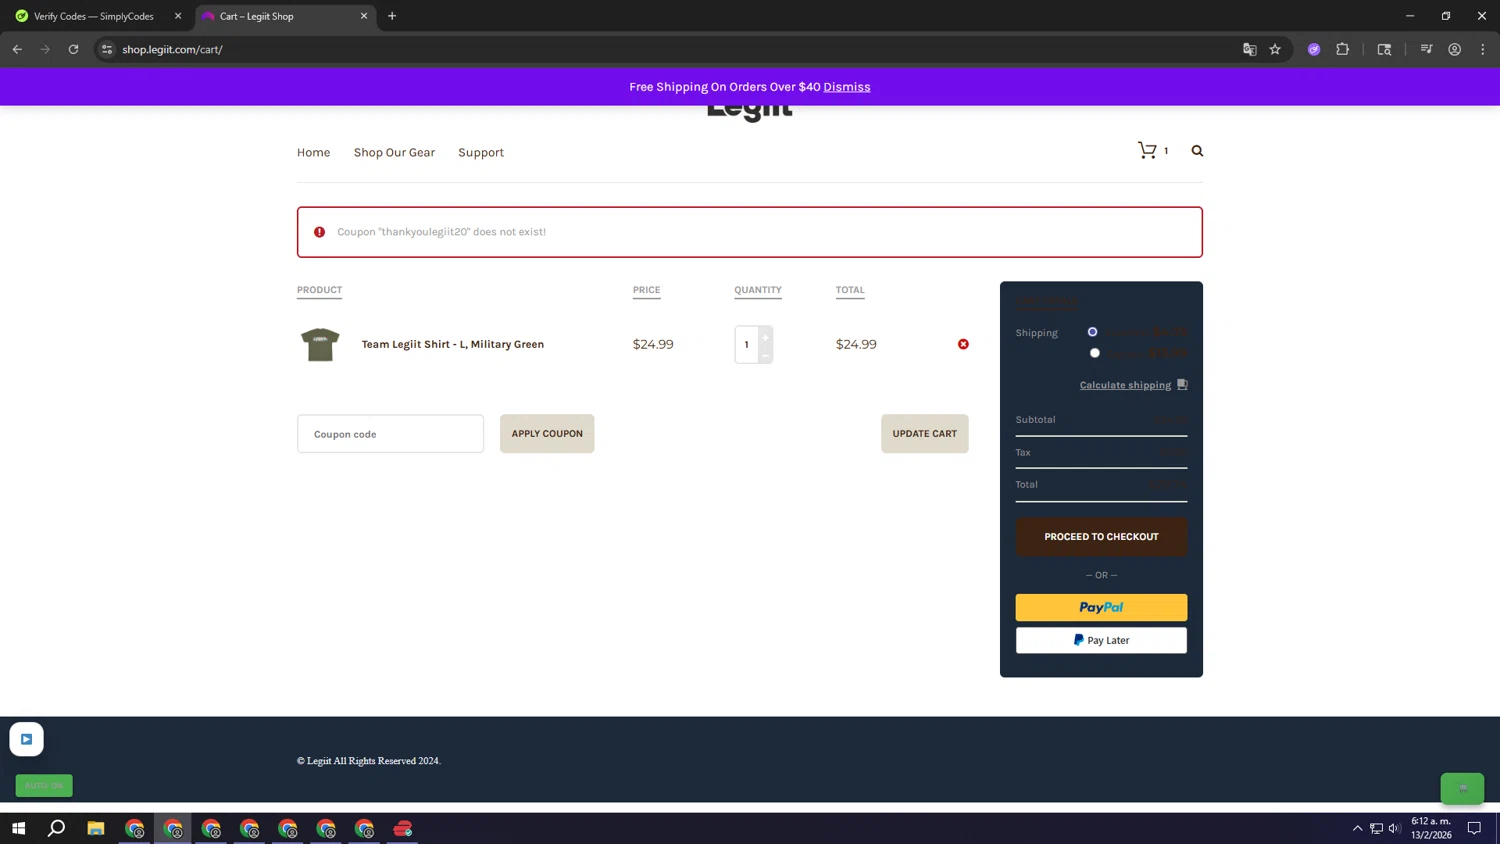Open File Explorer from the taskbar
This screenshot has width=1500, height=844.
coord(96,828)
